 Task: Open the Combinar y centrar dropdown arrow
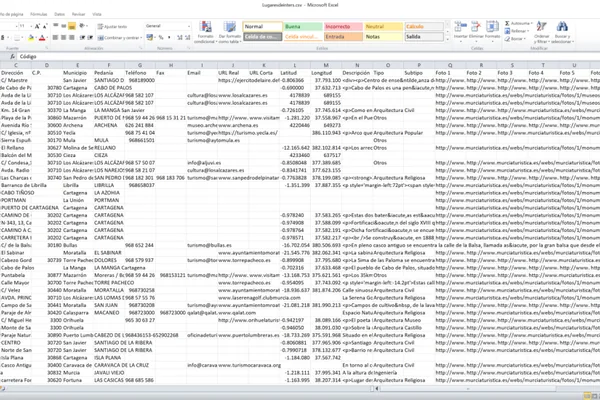[x=141, y=38]
